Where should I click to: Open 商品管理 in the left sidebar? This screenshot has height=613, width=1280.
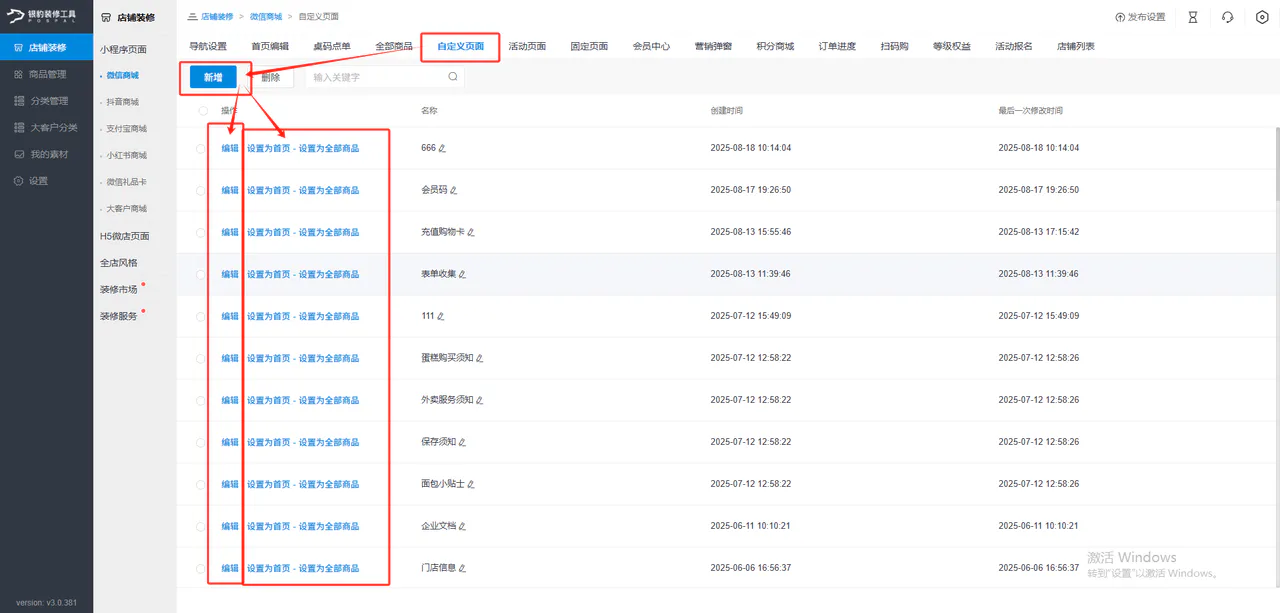[x=47, y=74]
